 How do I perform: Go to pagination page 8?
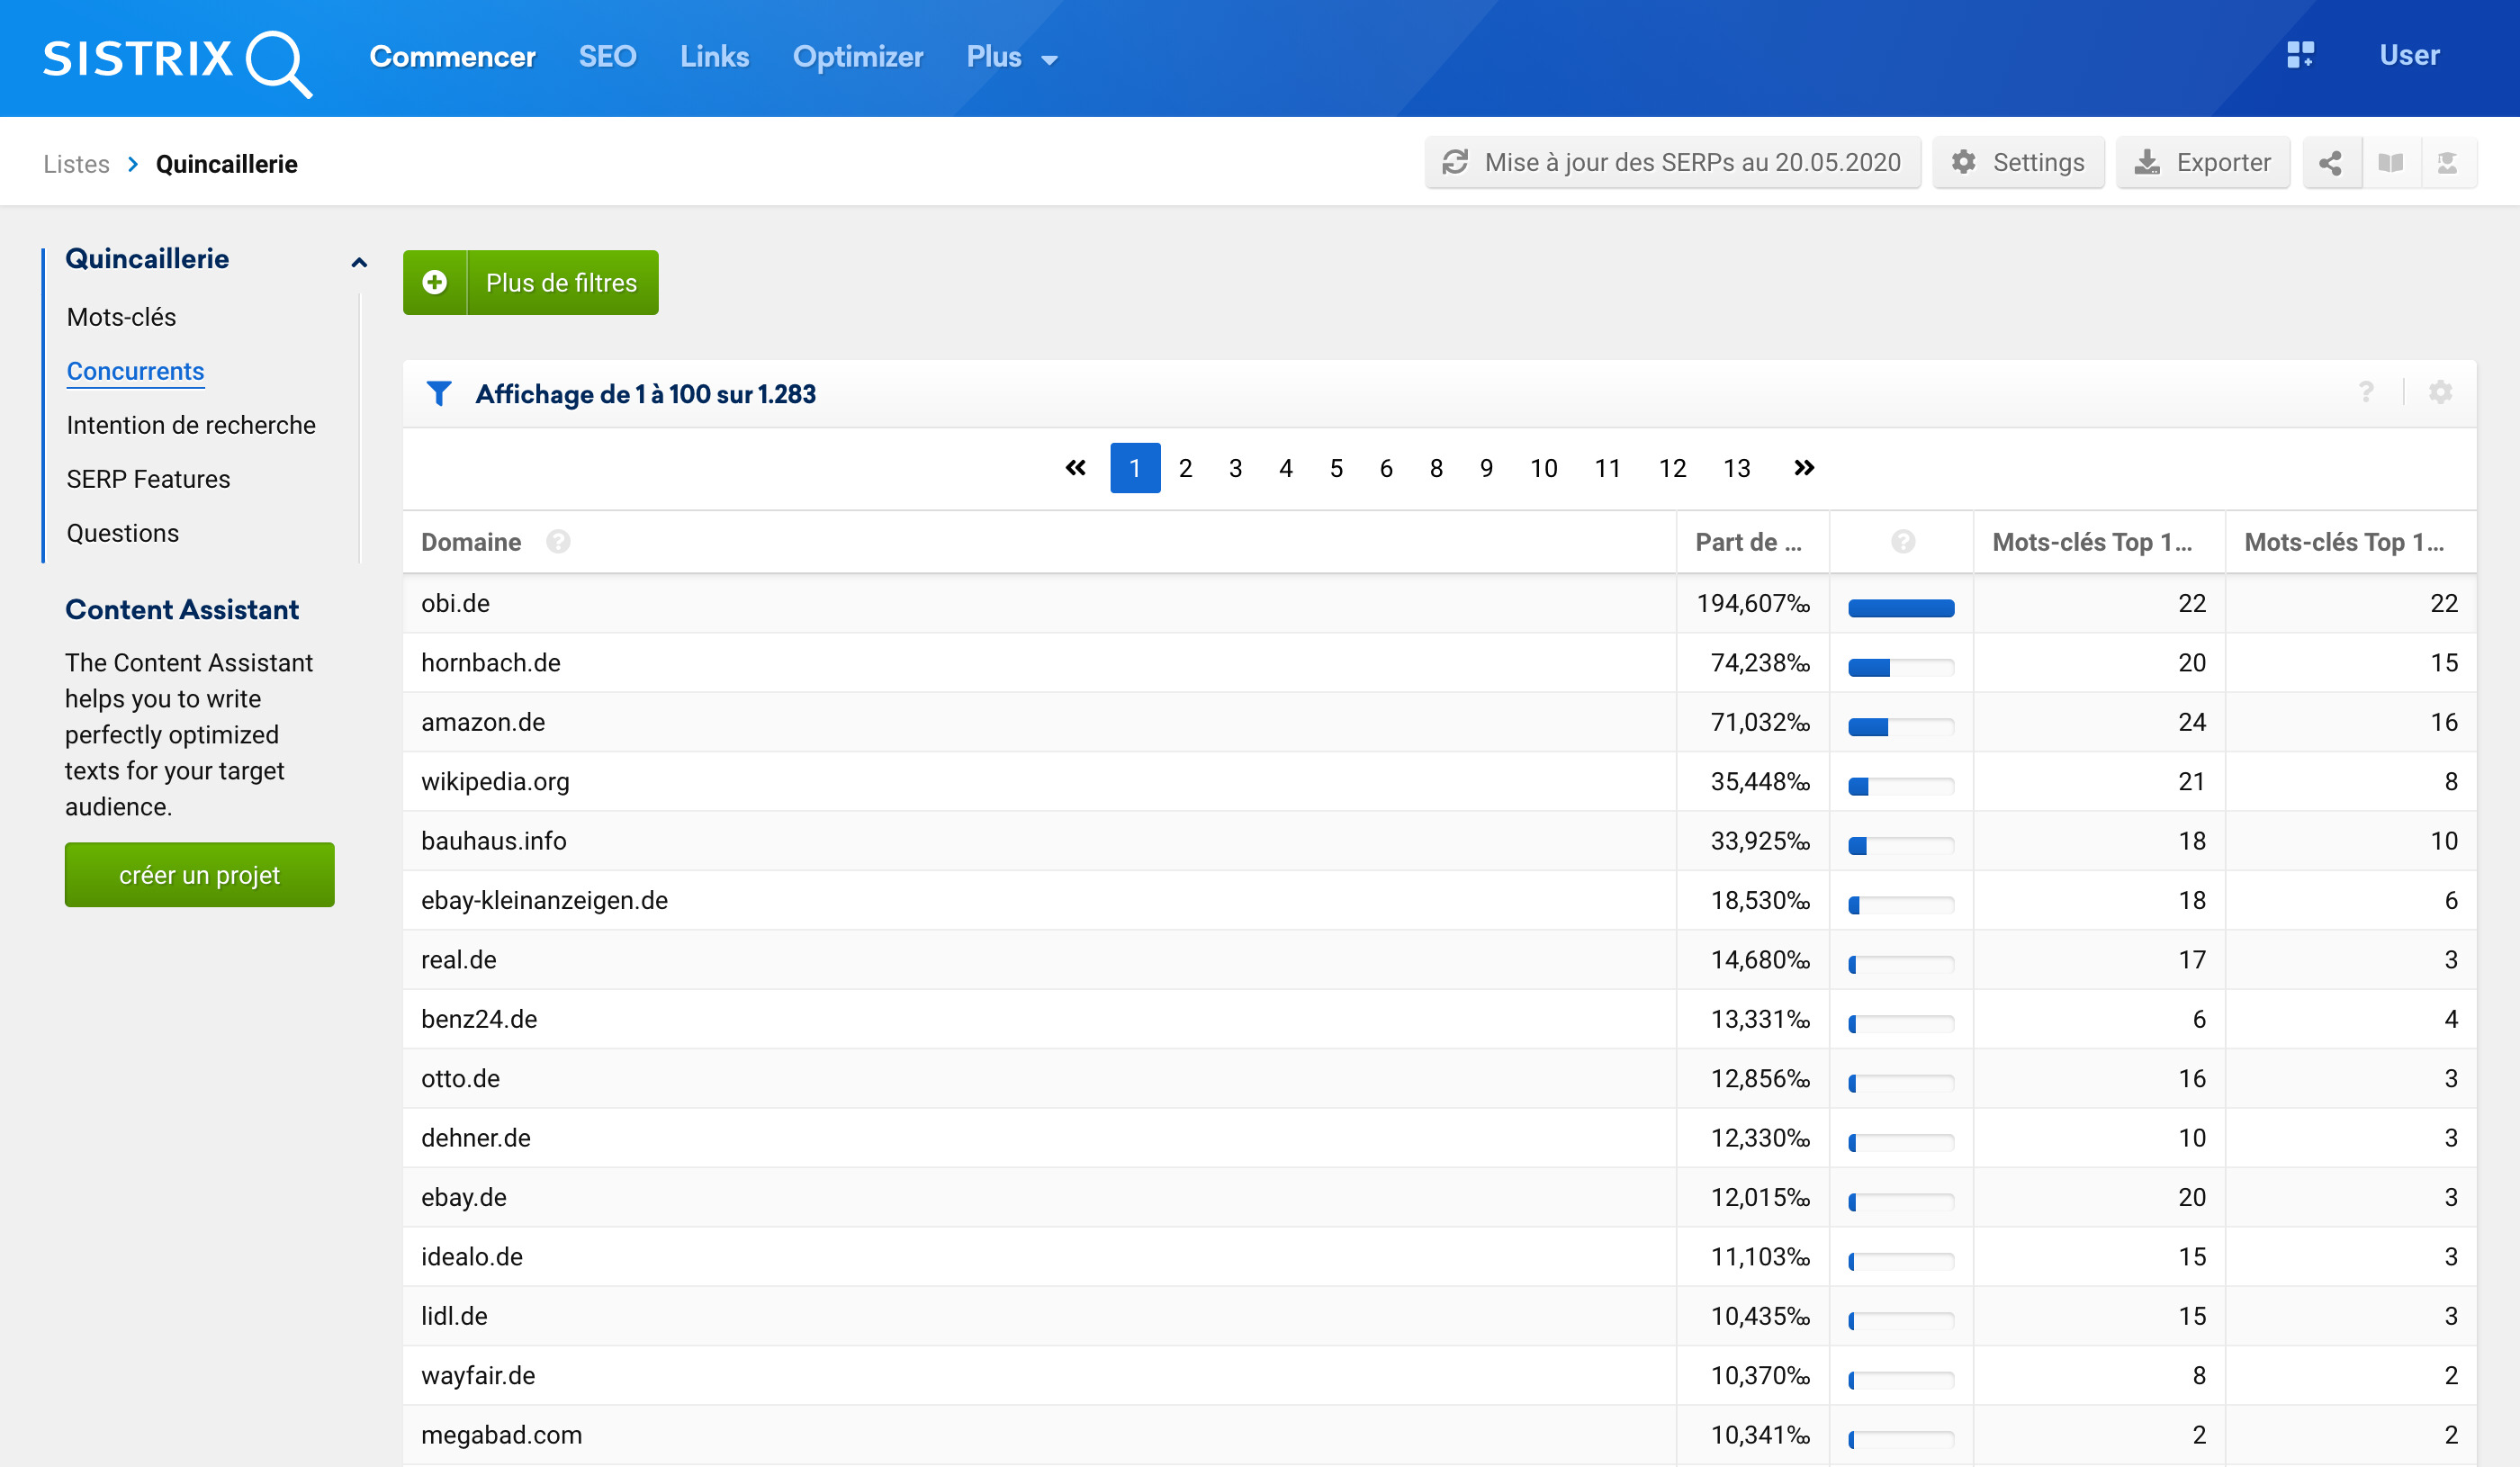coord(1436,468)
